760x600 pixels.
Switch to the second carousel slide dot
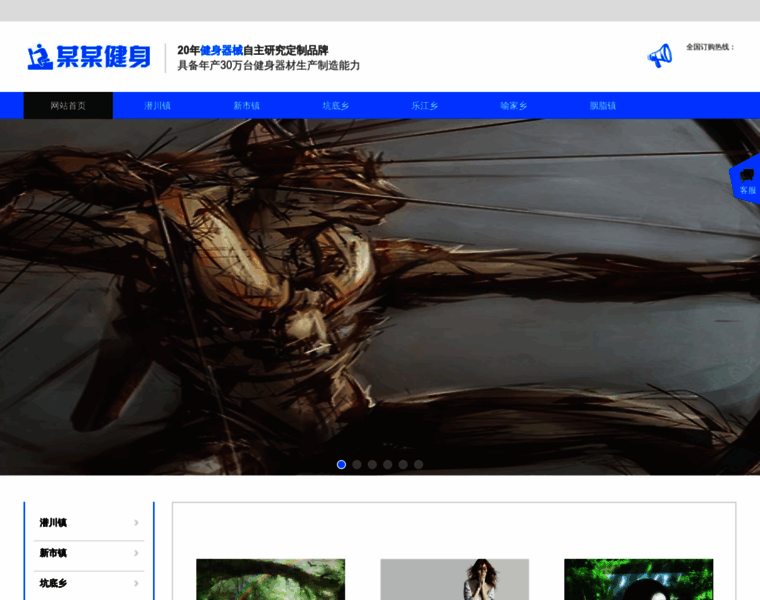click(x=357, y=464)
